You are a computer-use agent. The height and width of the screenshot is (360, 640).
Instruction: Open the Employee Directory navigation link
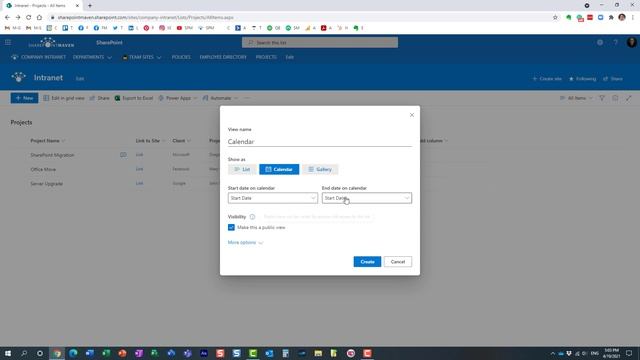[223, 57]
